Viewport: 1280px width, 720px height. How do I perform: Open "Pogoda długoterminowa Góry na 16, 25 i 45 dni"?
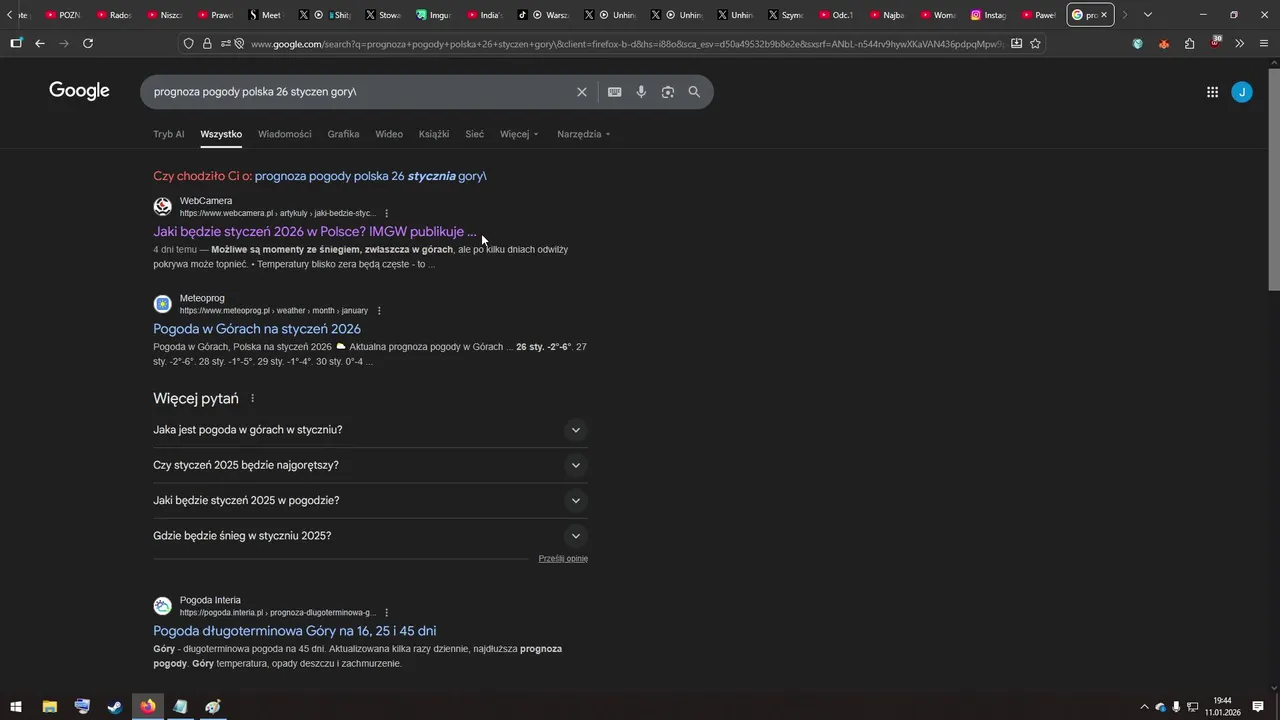tap(294, 631)
